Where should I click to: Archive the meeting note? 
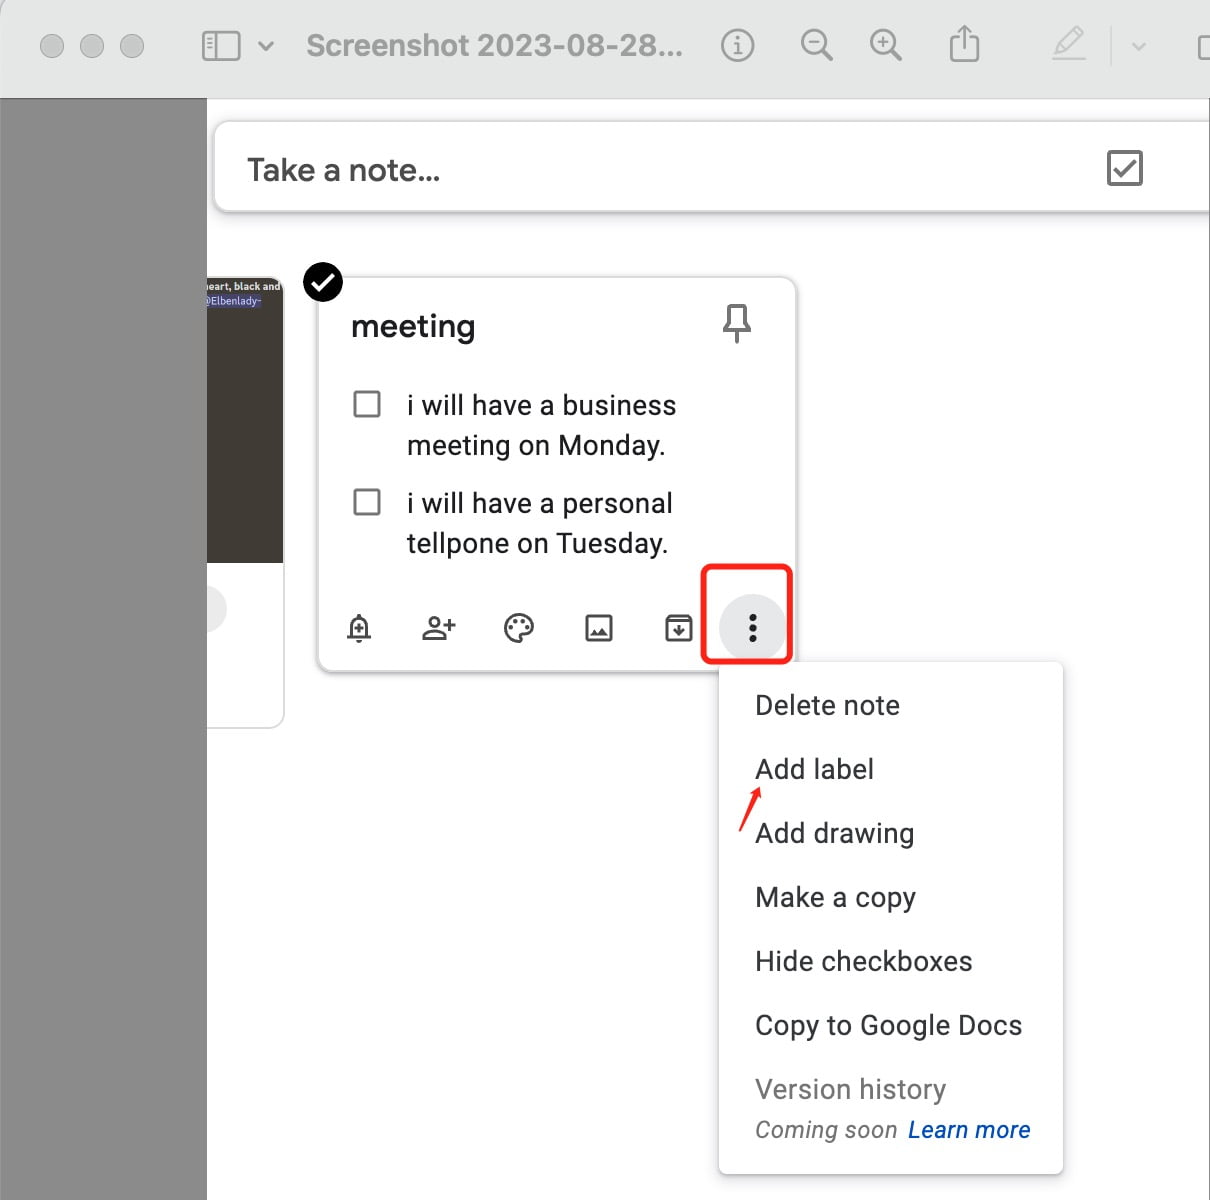(679, 628)
